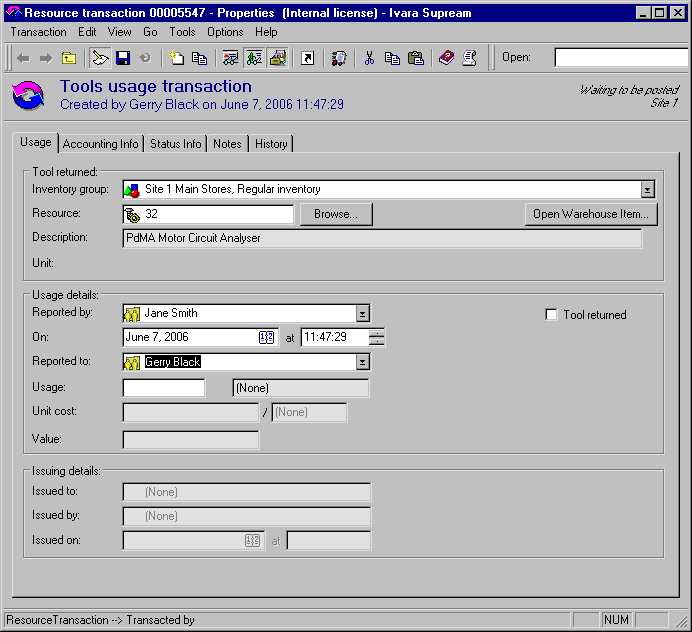Open the Transaction menu

coord(38,32)
